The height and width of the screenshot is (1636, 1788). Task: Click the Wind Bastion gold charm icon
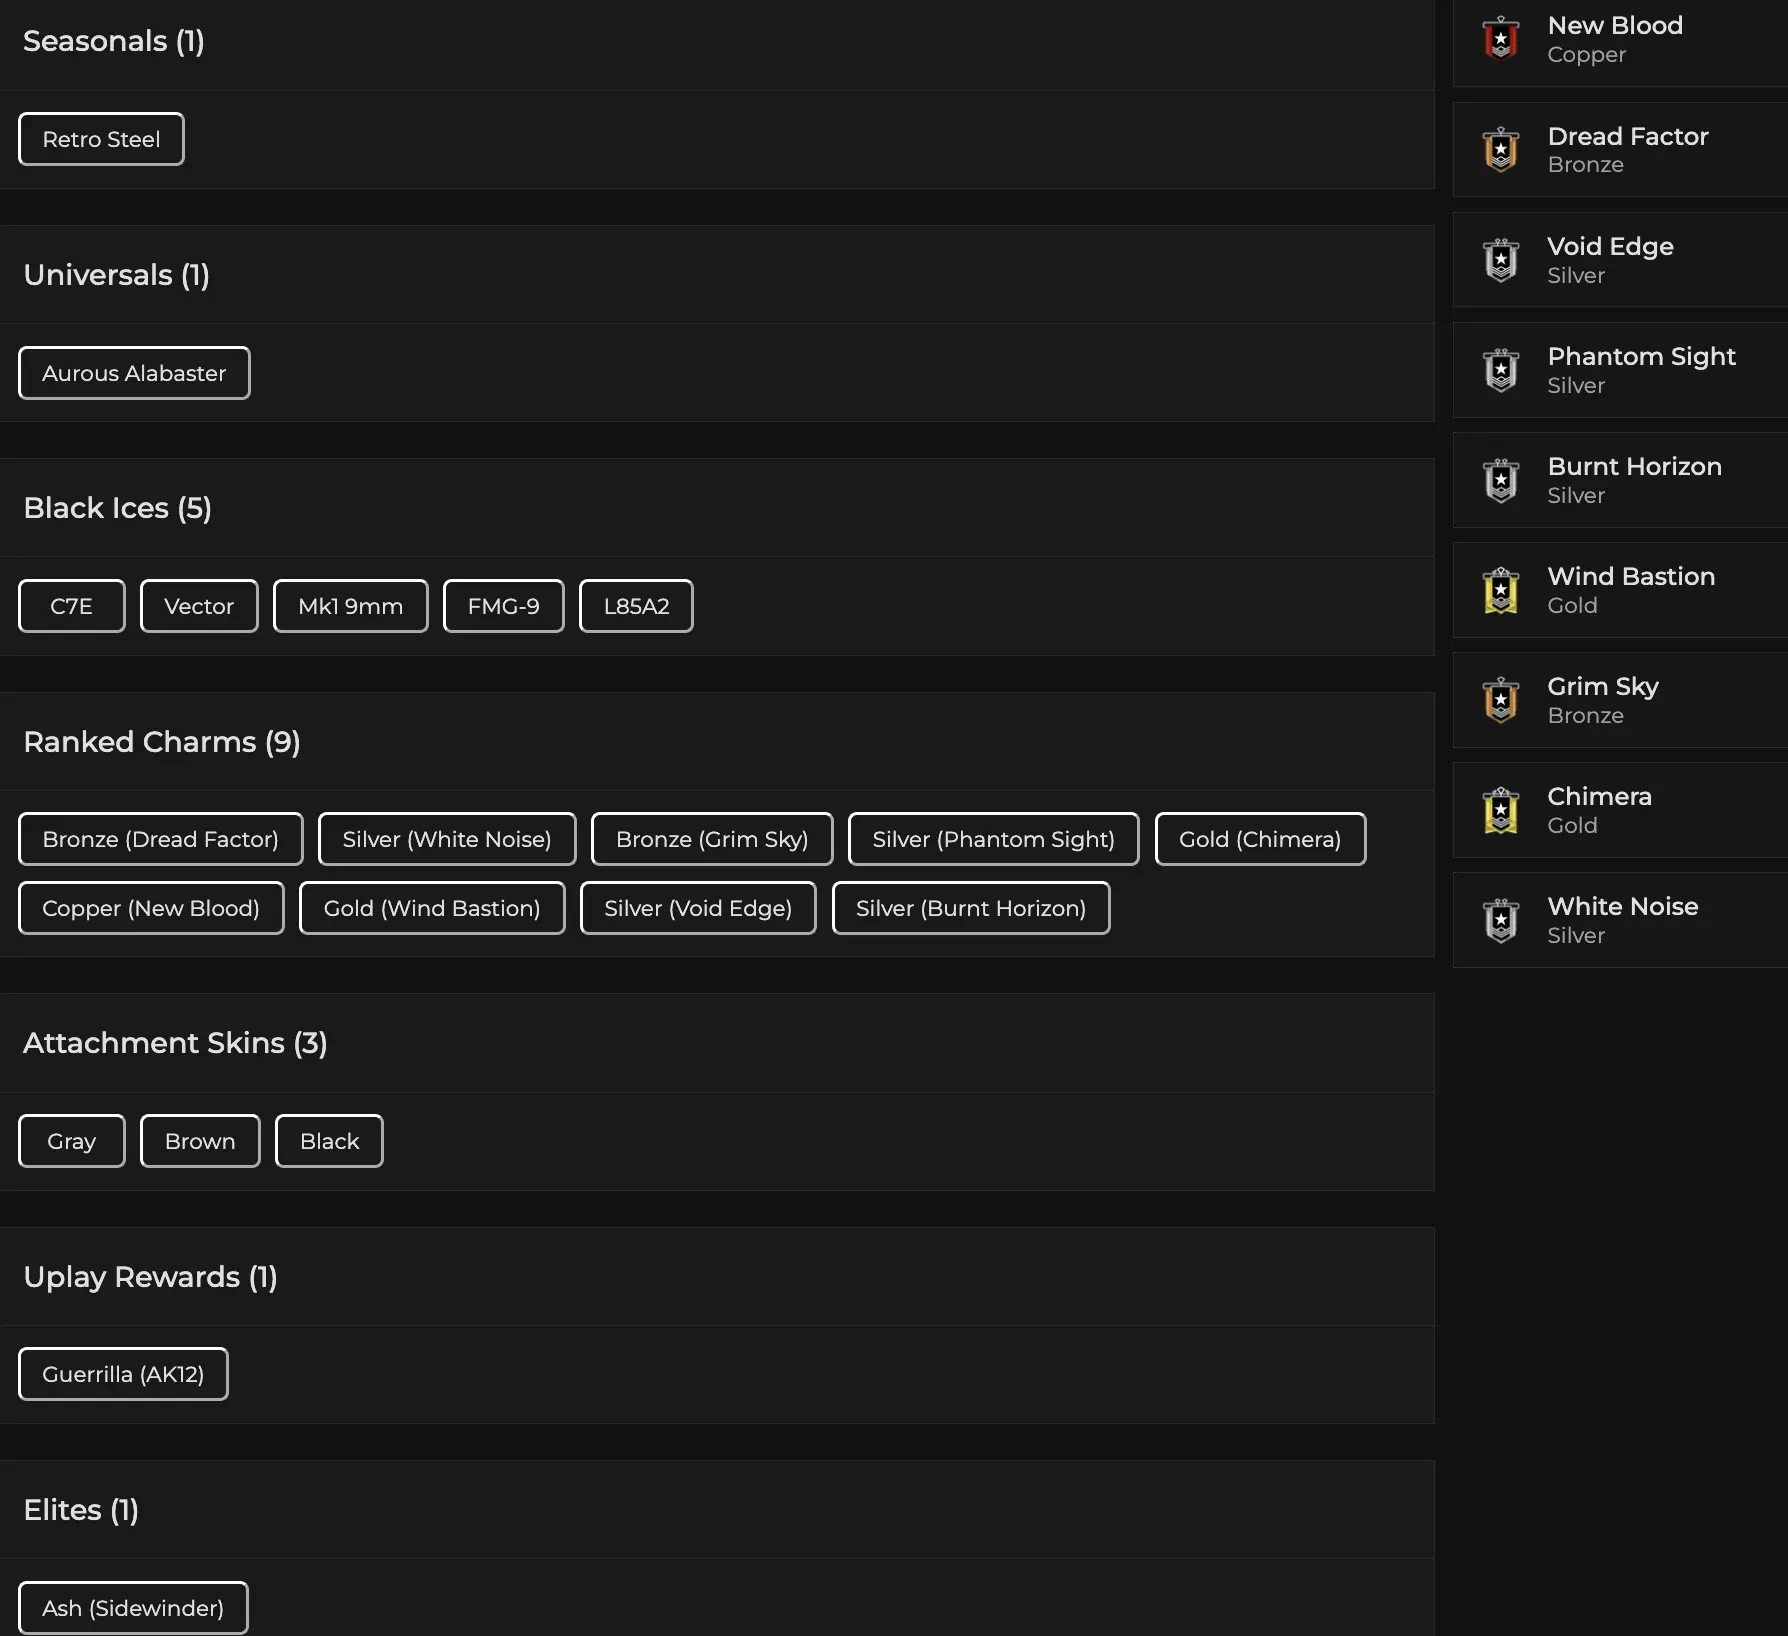[x=1501, y=590]
